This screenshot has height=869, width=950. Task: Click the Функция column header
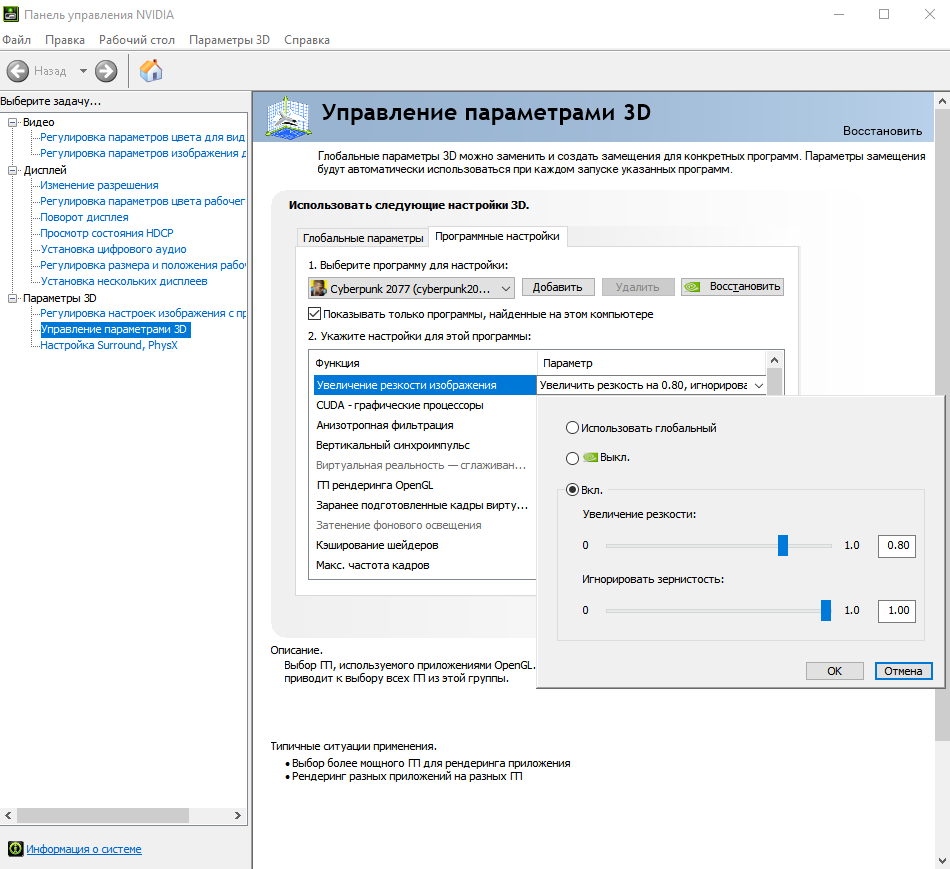point(423,363)
